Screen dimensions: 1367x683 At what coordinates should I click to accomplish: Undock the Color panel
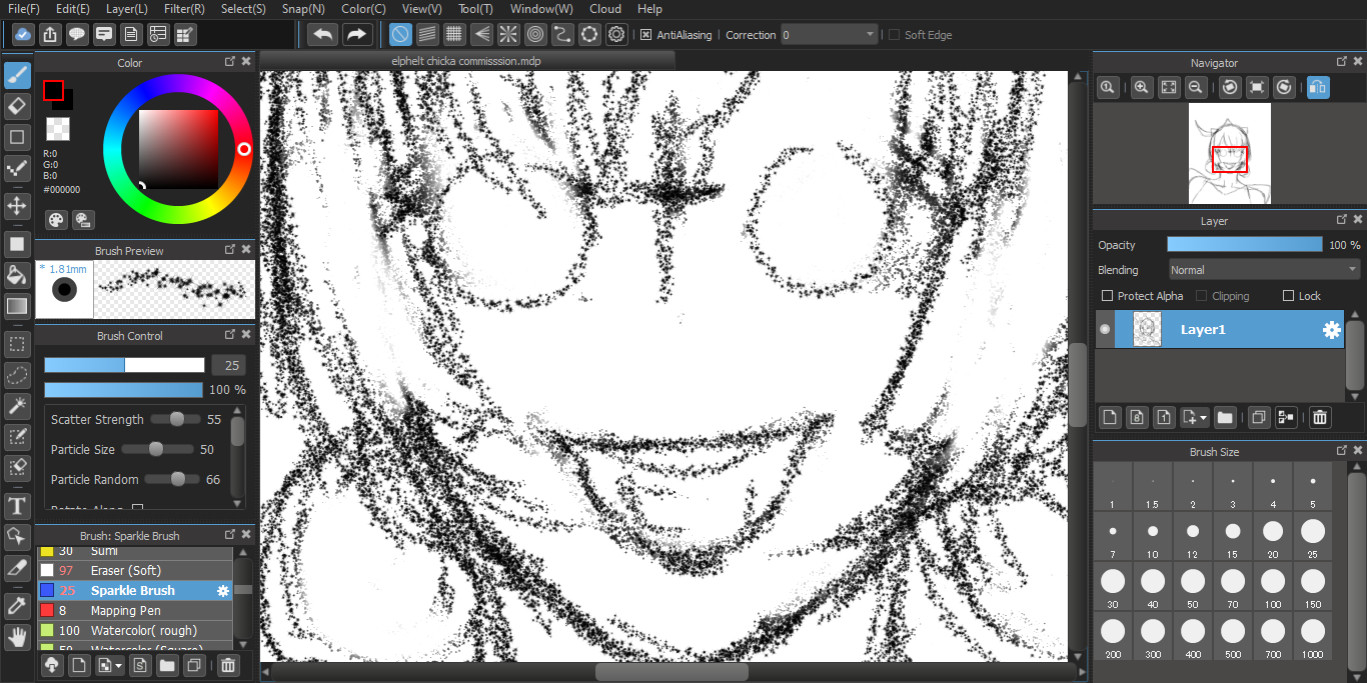click(x=230, y=62)
